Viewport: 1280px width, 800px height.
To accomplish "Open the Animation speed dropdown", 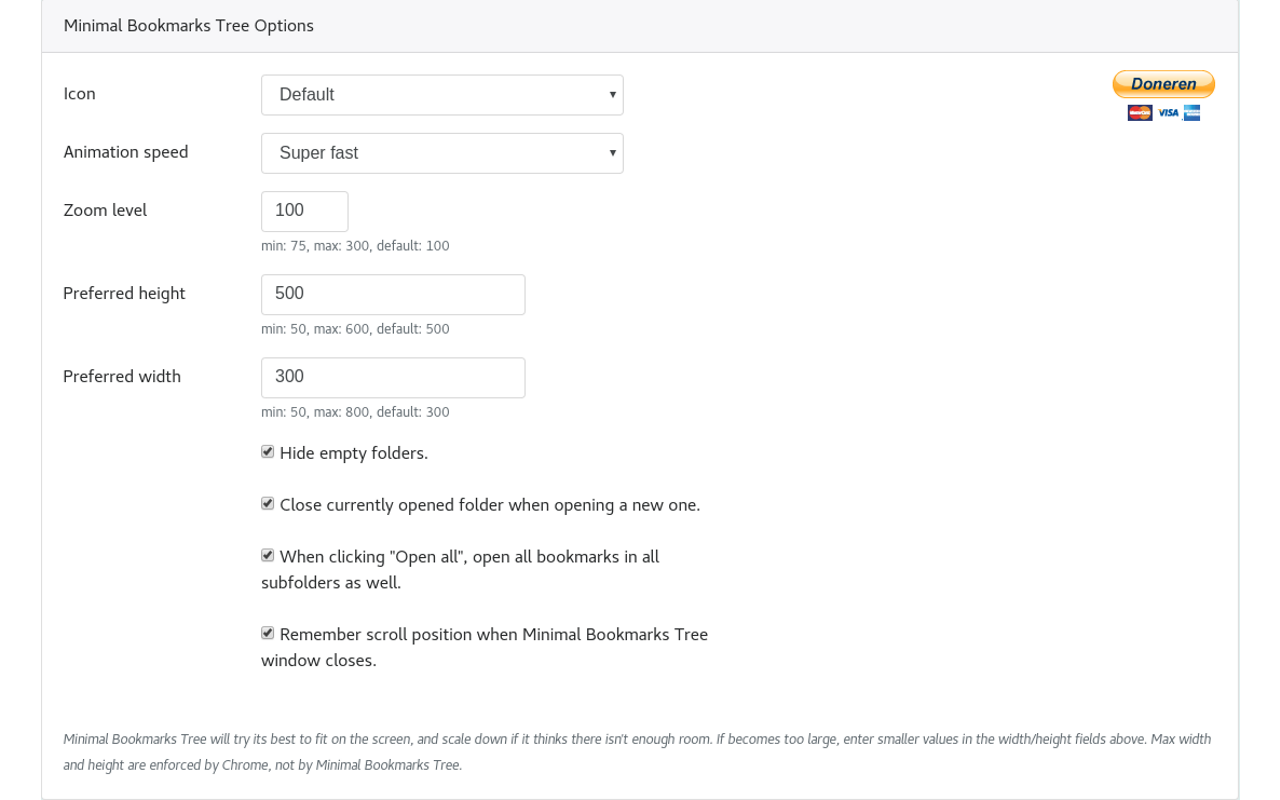I will [x=442, y=153].
